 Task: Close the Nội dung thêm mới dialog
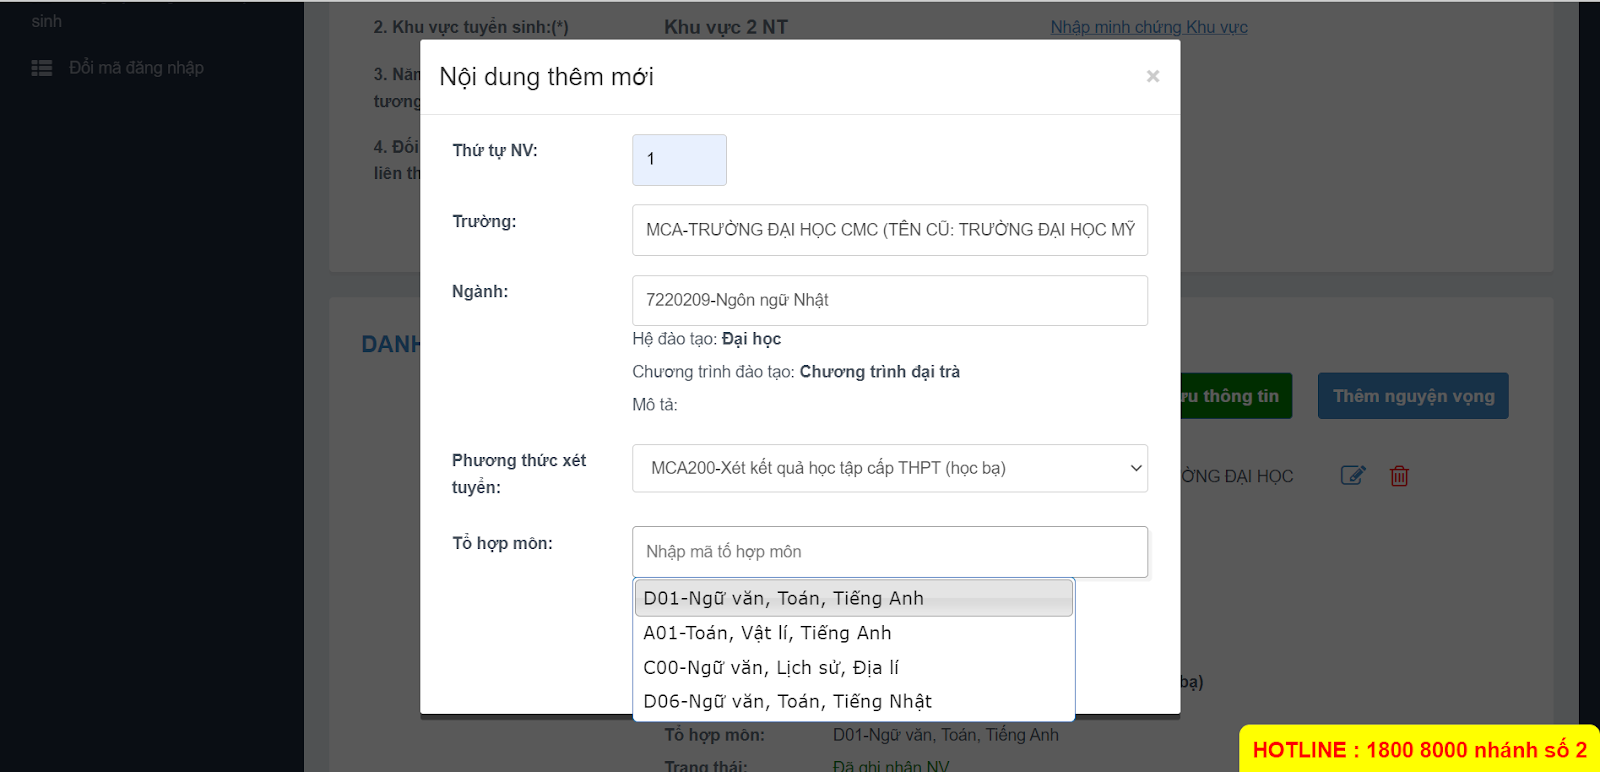pyautogui.click(x=1152, y=76)
